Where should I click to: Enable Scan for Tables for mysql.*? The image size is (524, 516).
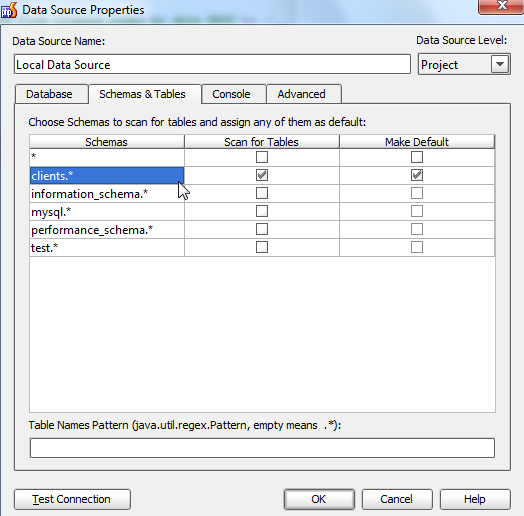click(262, 211)
